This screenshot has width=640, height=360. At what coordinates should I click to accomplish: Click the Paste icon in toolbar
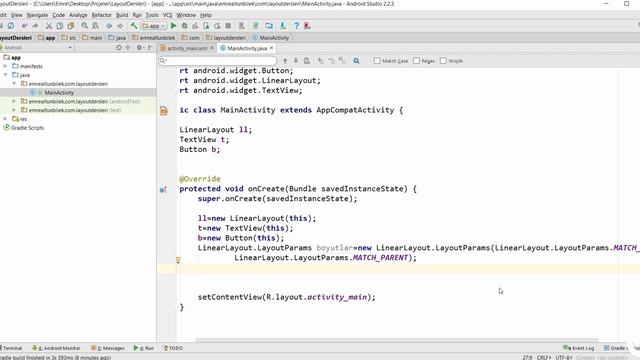pos(71,26)
